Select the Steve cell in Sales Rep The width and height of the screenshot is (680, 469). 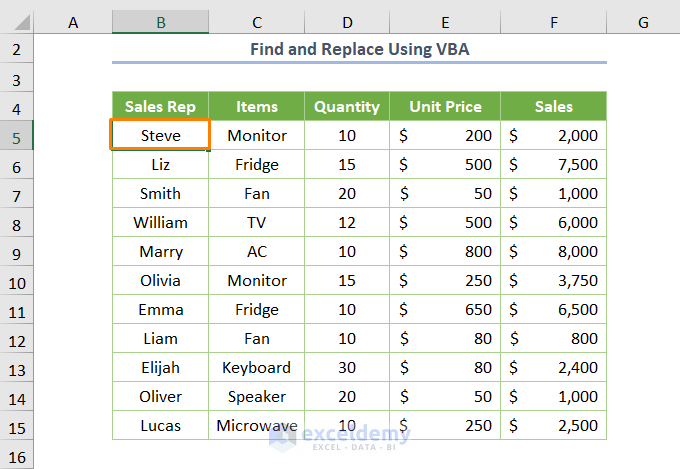click(x=160, y=135)
